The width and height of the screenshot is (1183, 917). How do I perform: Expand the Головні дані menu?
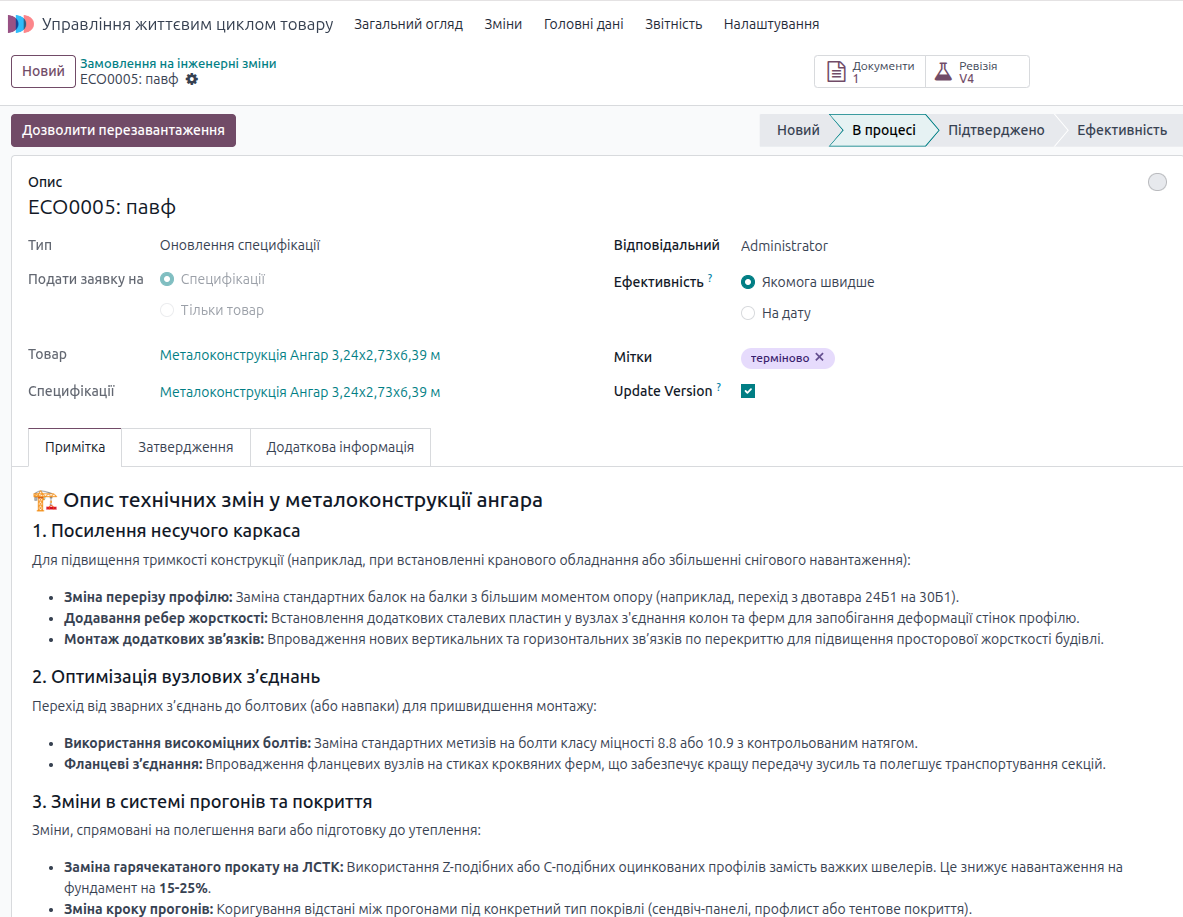(x=583, y=24)
